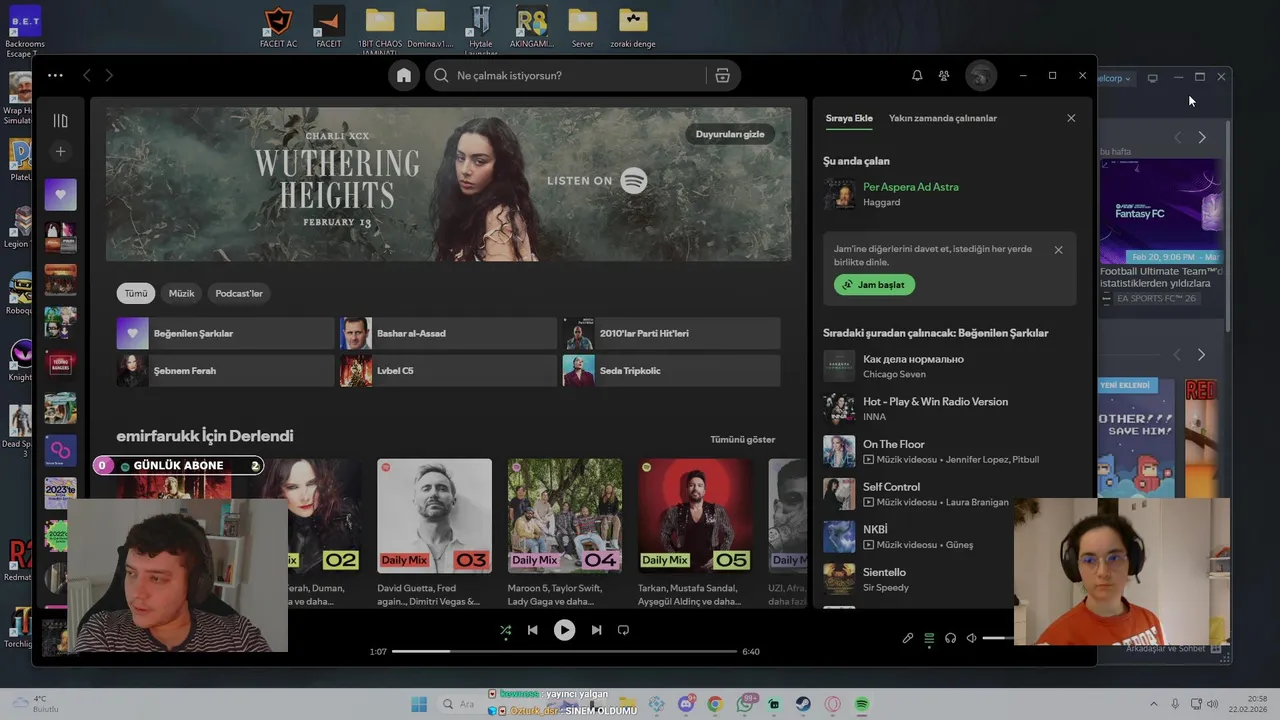
Task: Skip to the next track
Action: pos(596,630)
